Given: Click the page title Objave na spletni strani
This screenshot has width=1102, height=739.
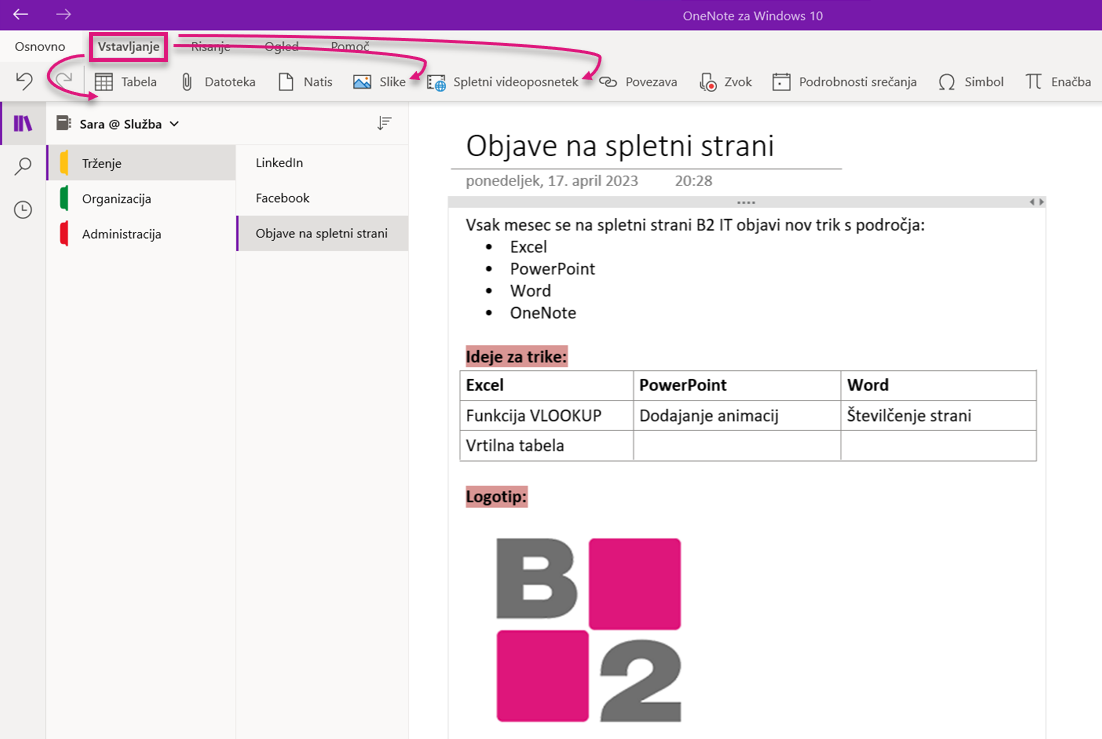Looking at the screenshot, I should pos(620,146).
